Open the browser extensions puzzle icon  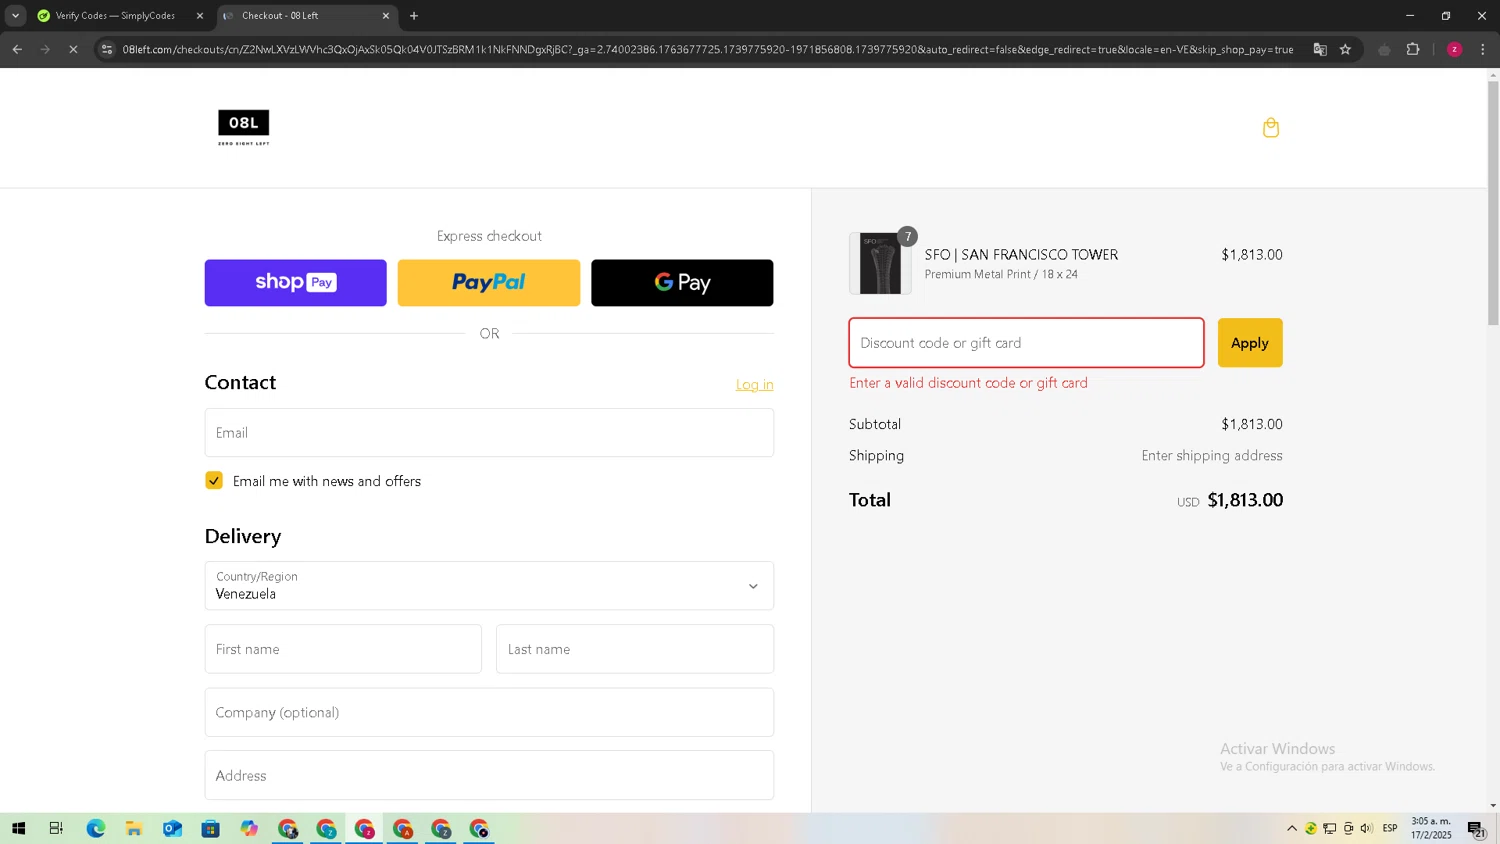tap(1413, 49)
